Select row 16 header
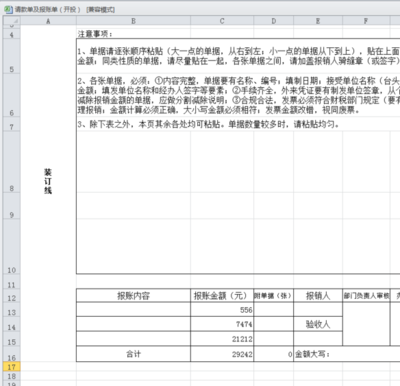 [x=11, y=354]
